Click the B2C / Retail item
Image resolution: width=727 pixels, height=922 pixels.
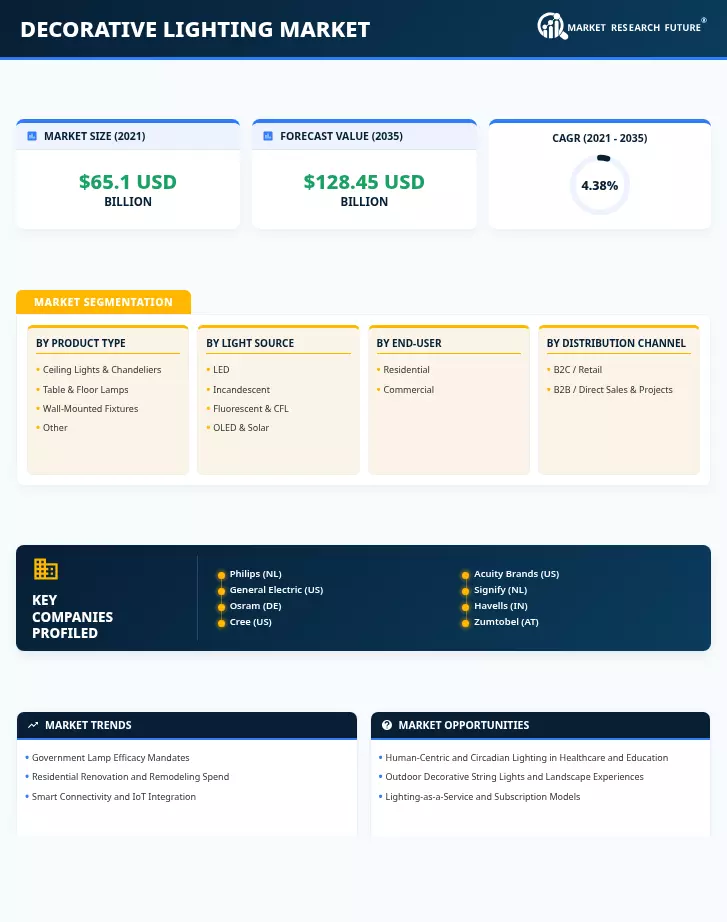coord(578,370)
